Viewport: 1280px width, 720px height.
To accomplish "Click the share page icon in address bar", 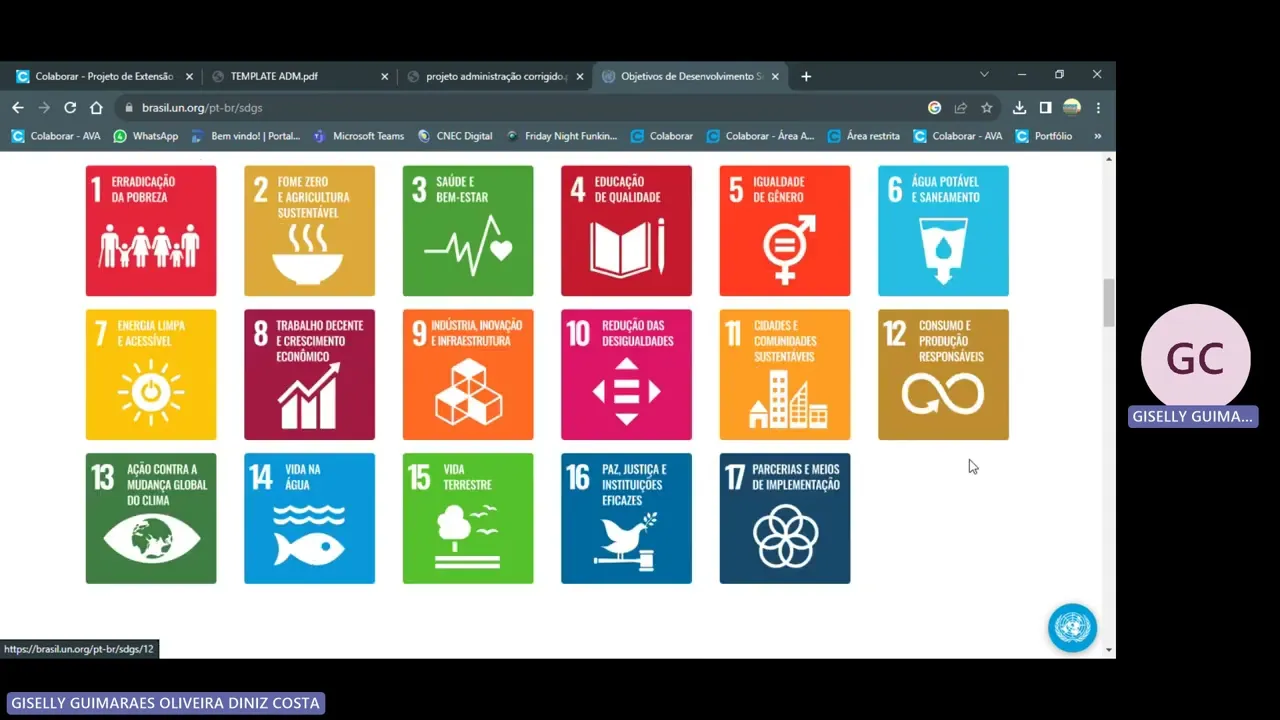I will point(961,108).
